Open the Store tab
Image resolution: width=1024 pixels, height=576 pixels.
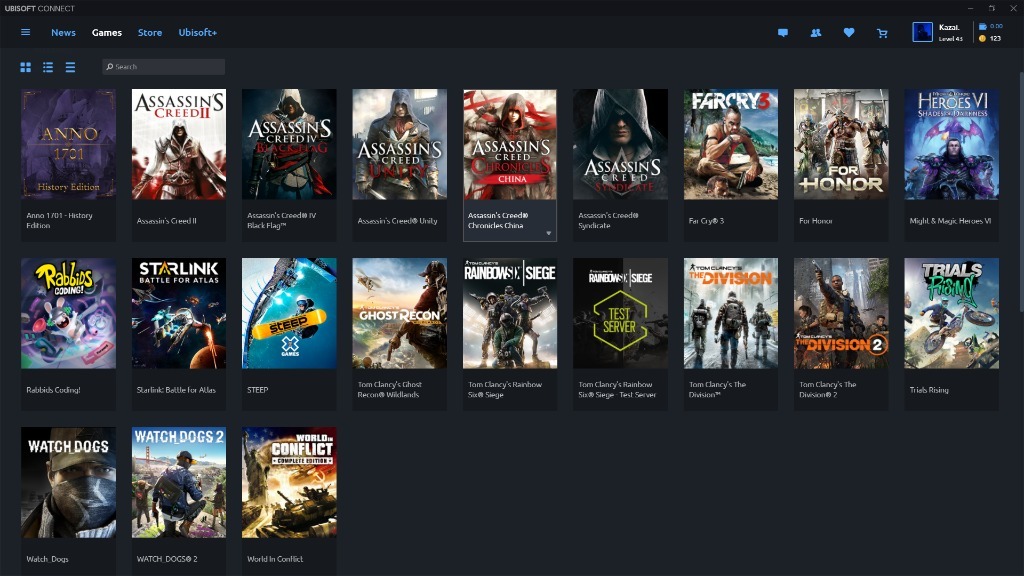pyautogui.click(x=150, y=32)
